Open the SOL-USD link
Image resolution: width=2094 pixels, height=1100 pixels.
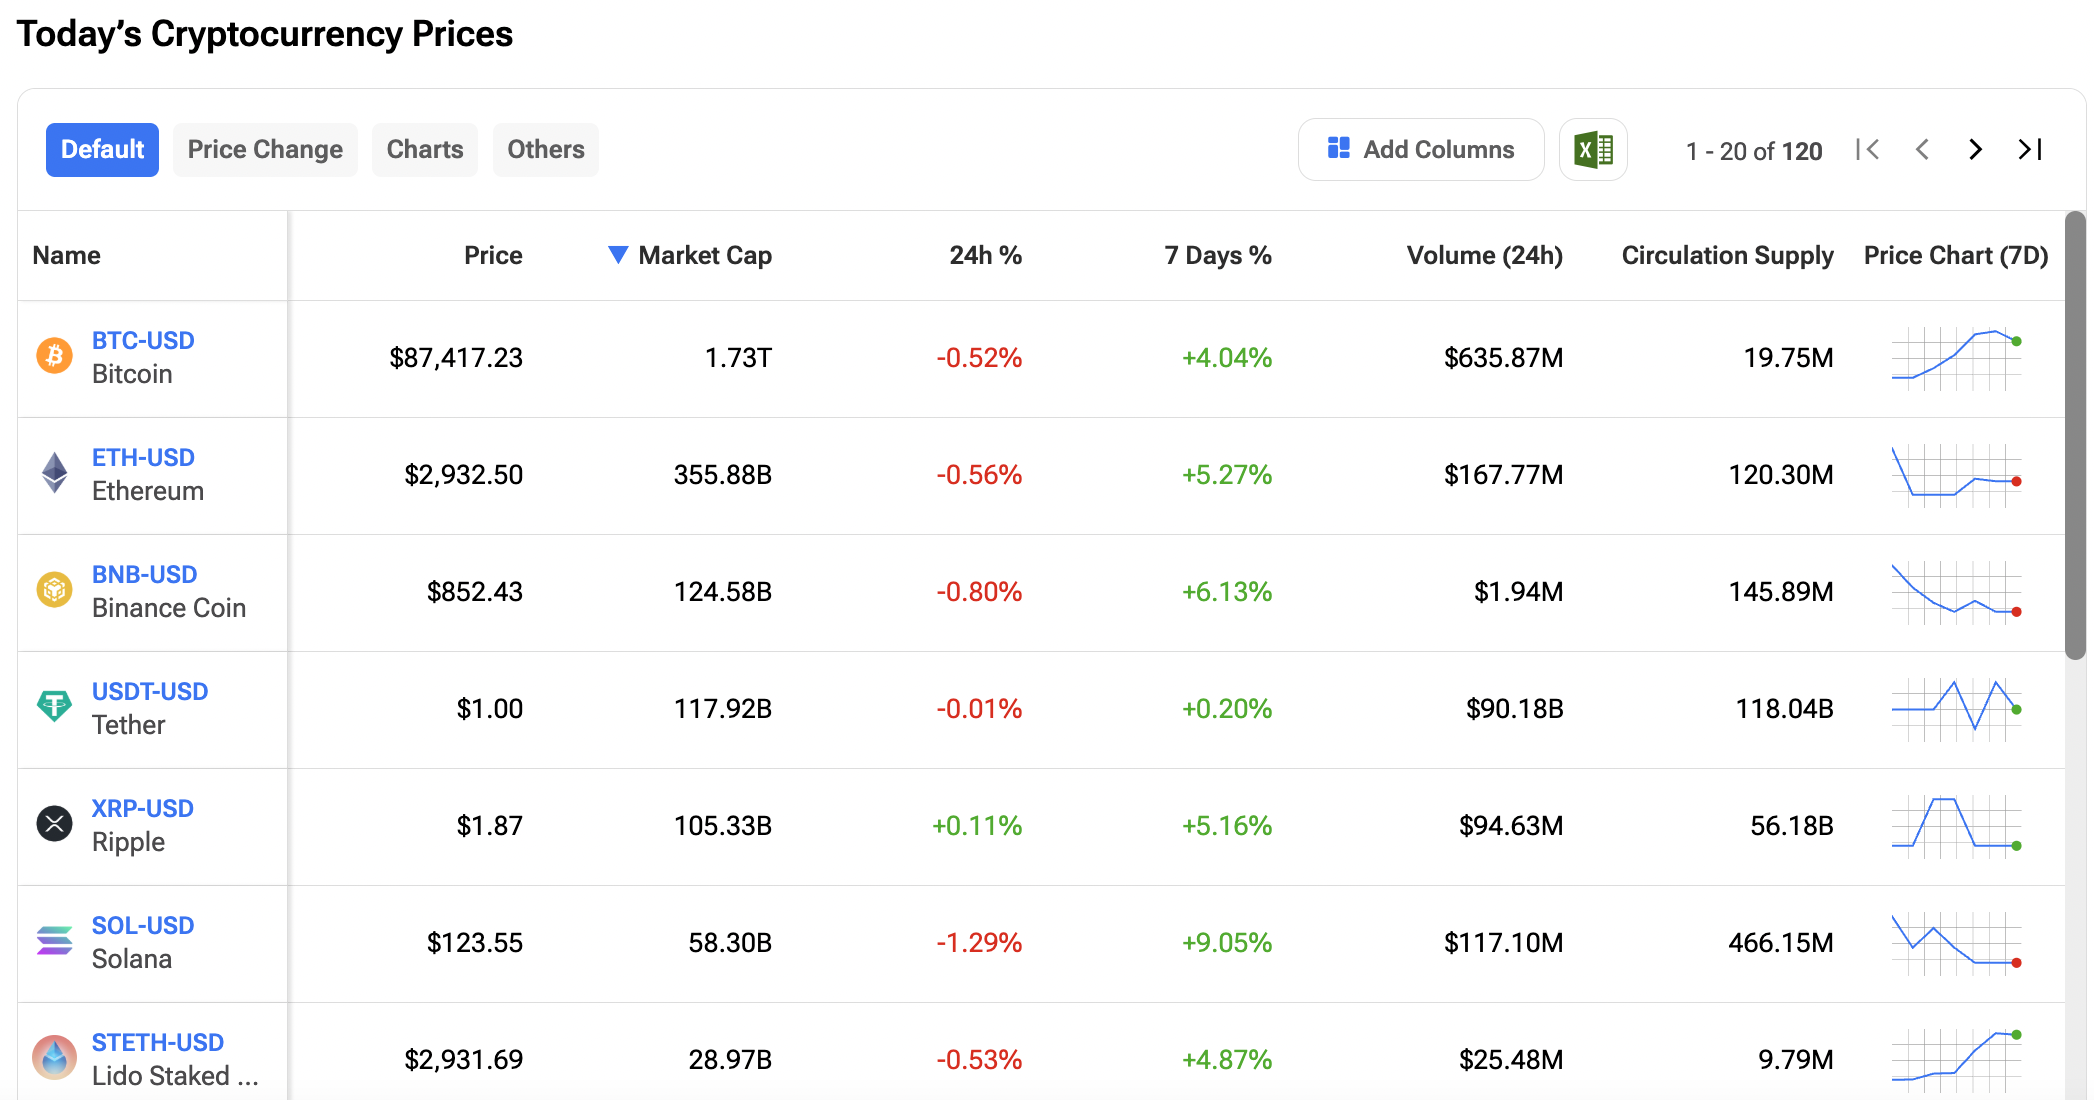click(143, 926)
